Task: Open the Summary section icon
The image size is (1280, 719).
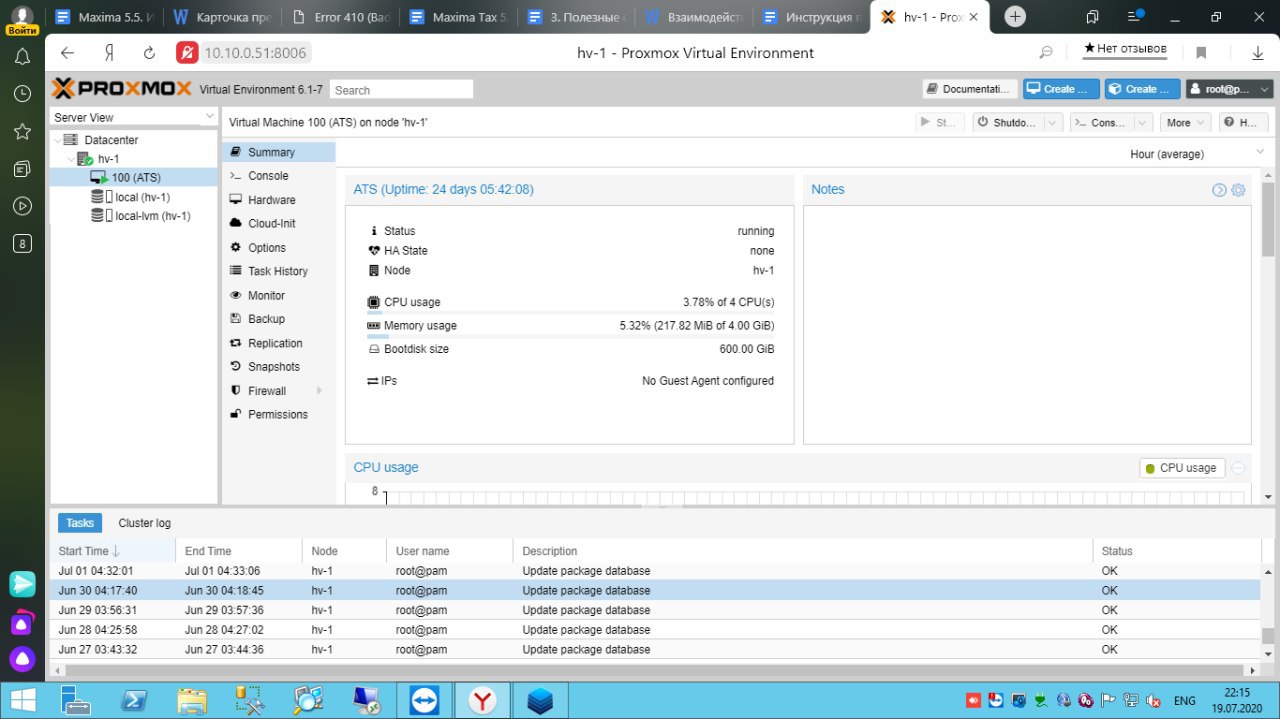Action: 236,152
